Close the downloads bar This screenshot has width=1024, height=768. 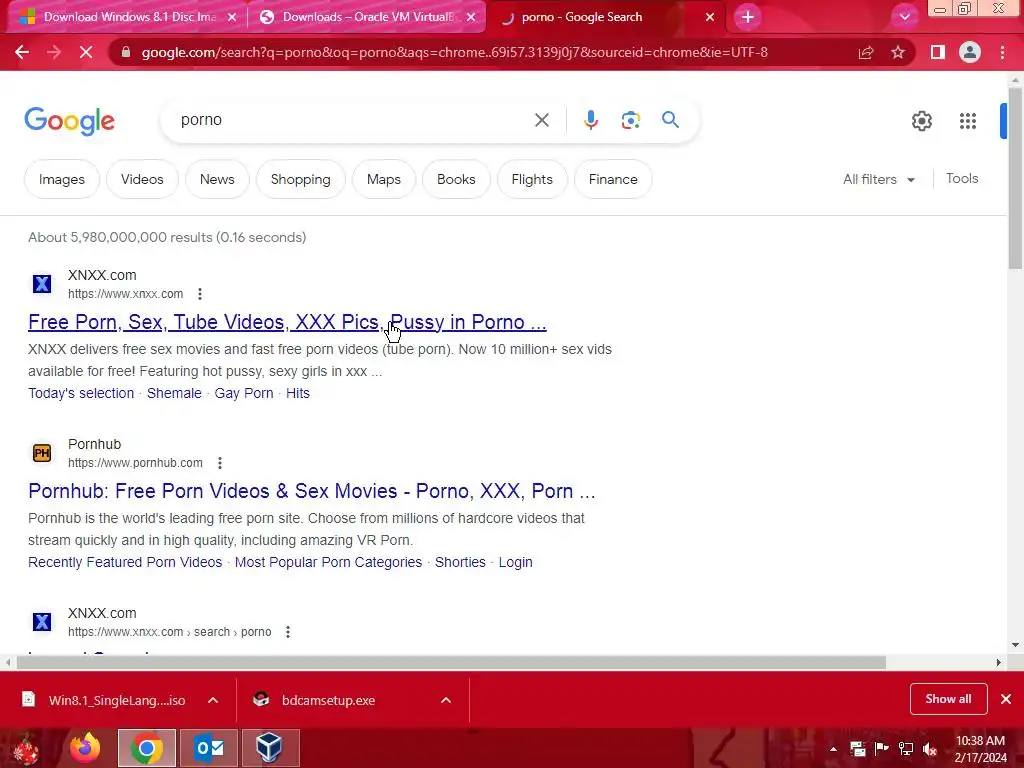[1006, 699]
